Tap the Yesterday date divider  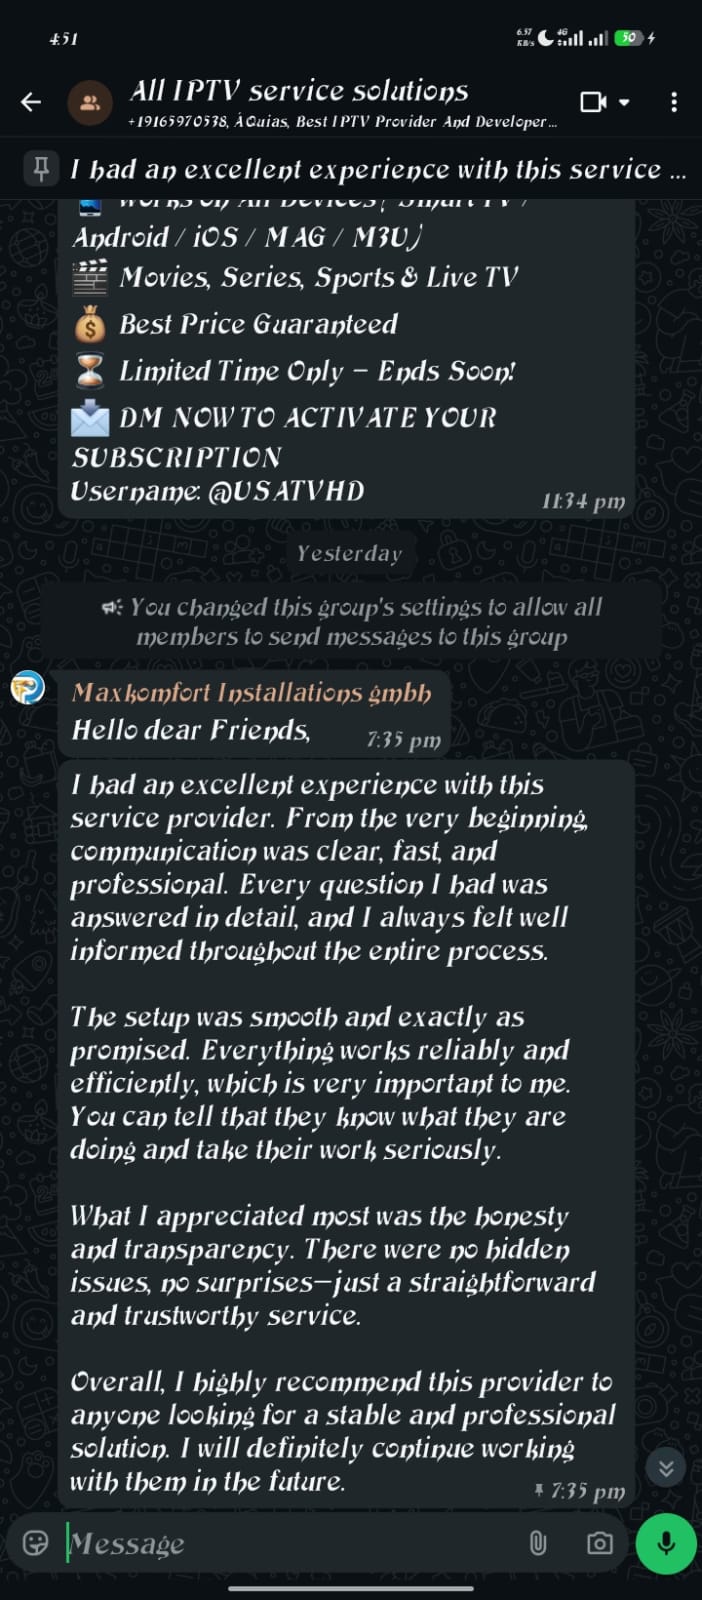coord(350,553)
